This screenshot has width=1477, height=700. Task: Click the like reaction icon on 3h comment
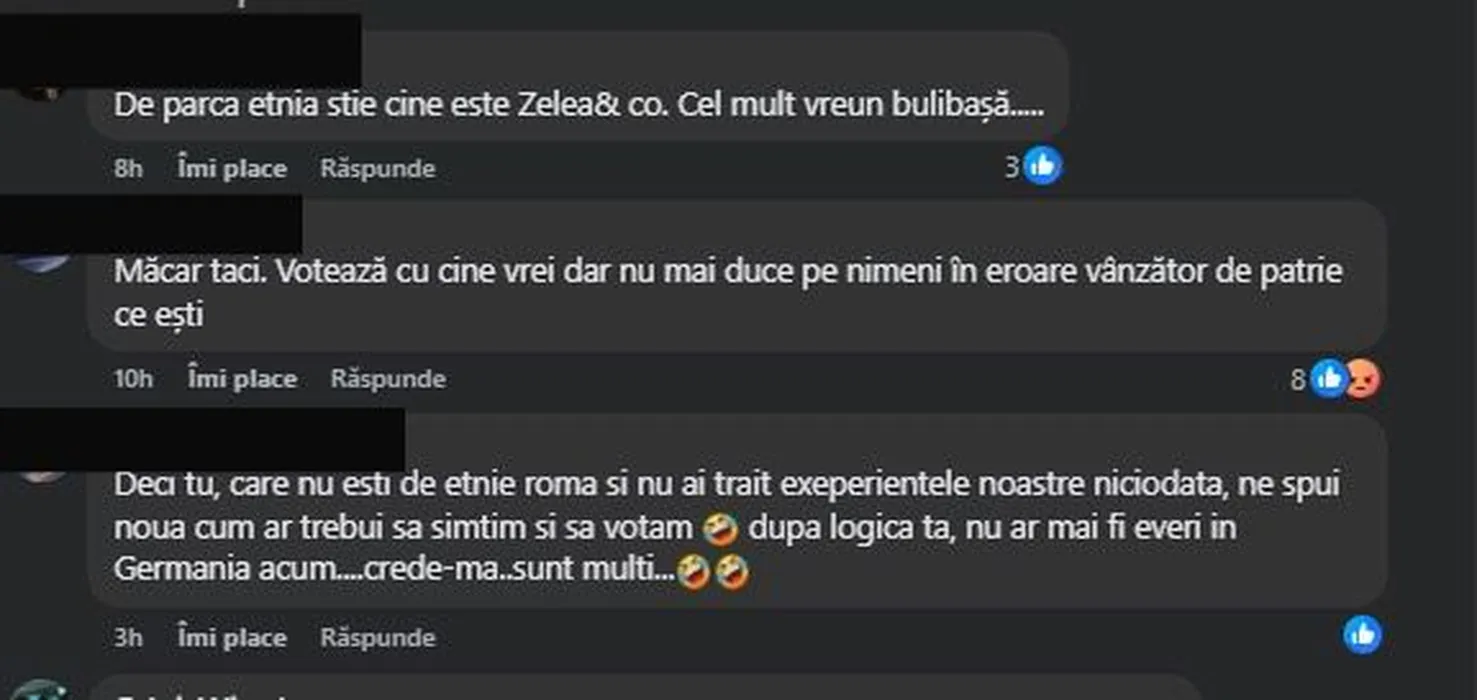pyautogui.click(x=1363, y=634)
